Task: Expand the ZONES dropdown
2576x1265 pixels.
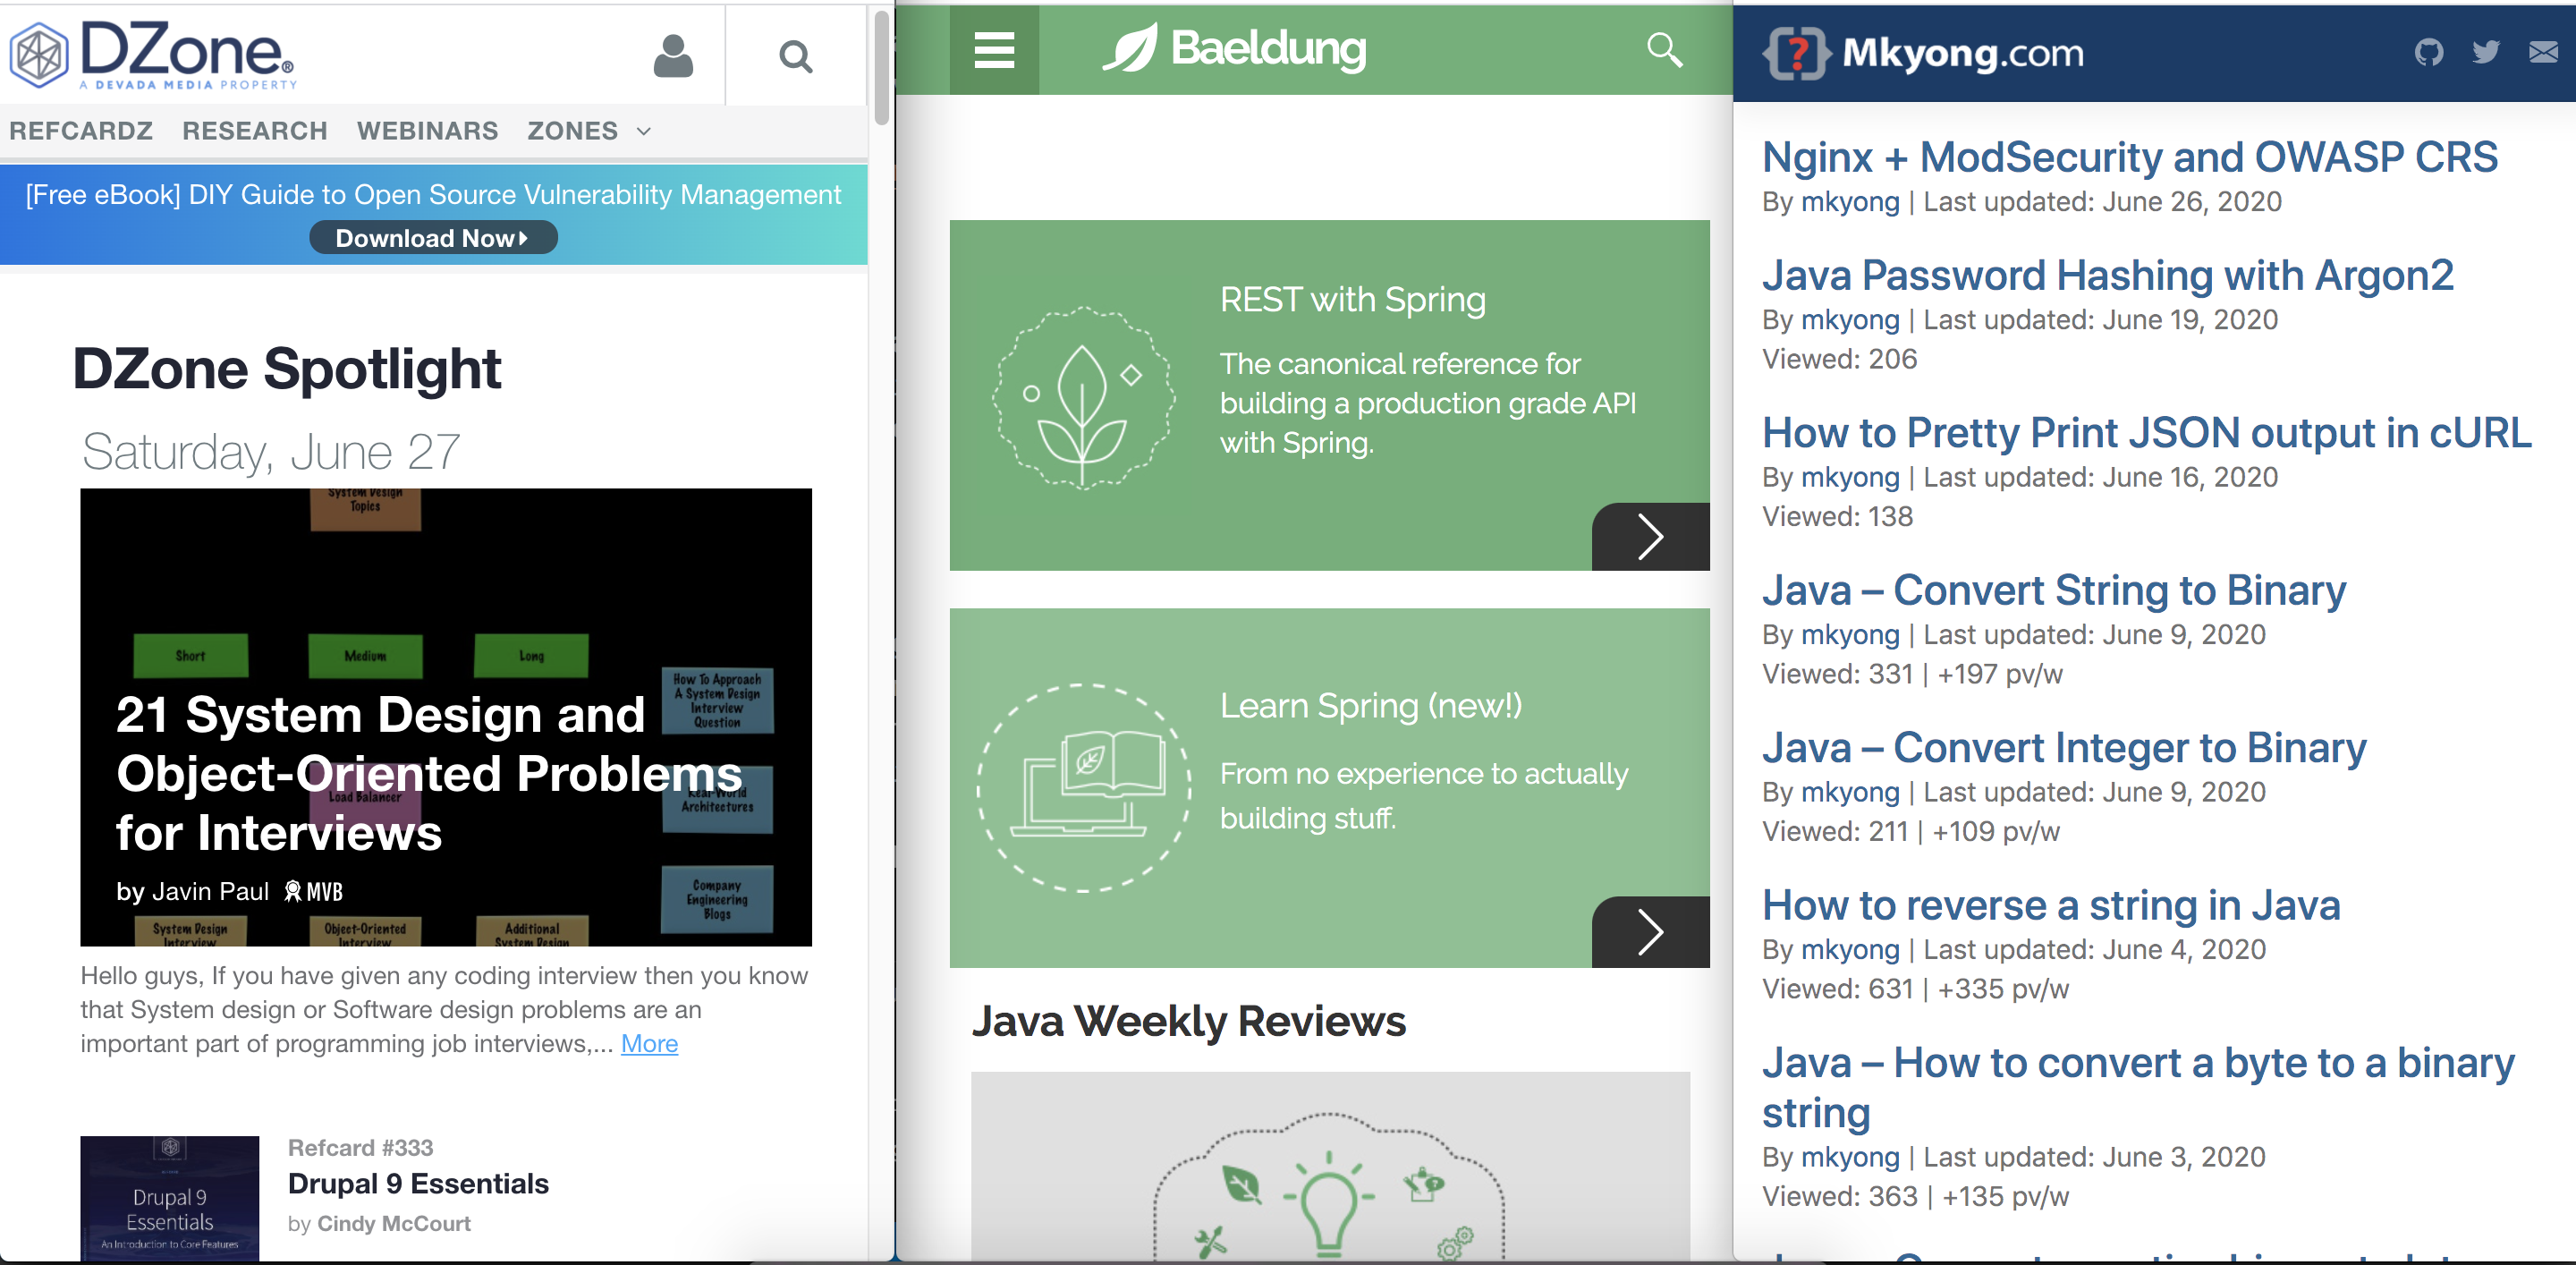Action: coord(589,131)
